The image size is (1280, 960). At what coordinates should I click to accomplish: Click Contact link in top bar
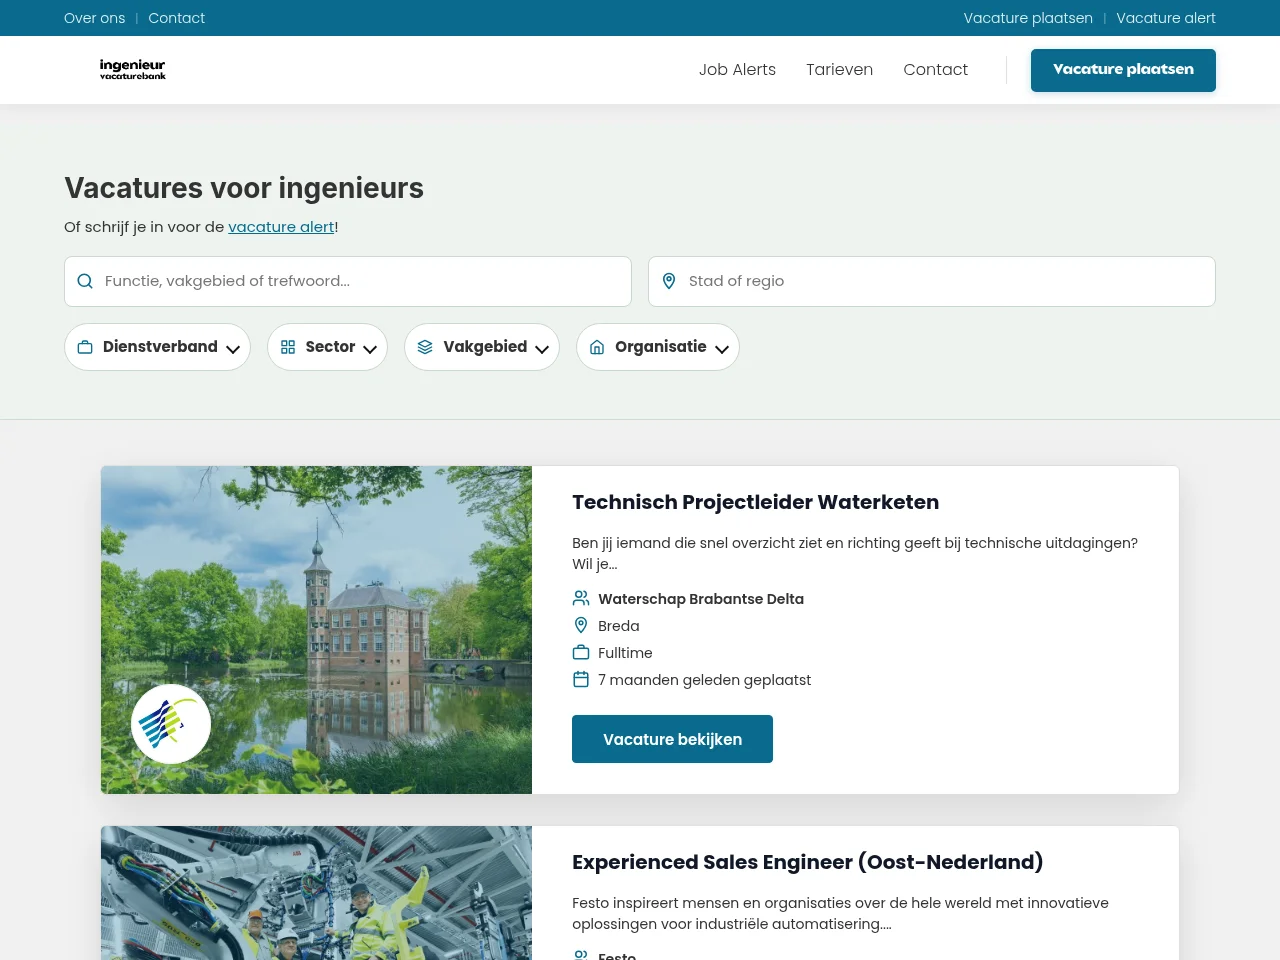[176, 18]
